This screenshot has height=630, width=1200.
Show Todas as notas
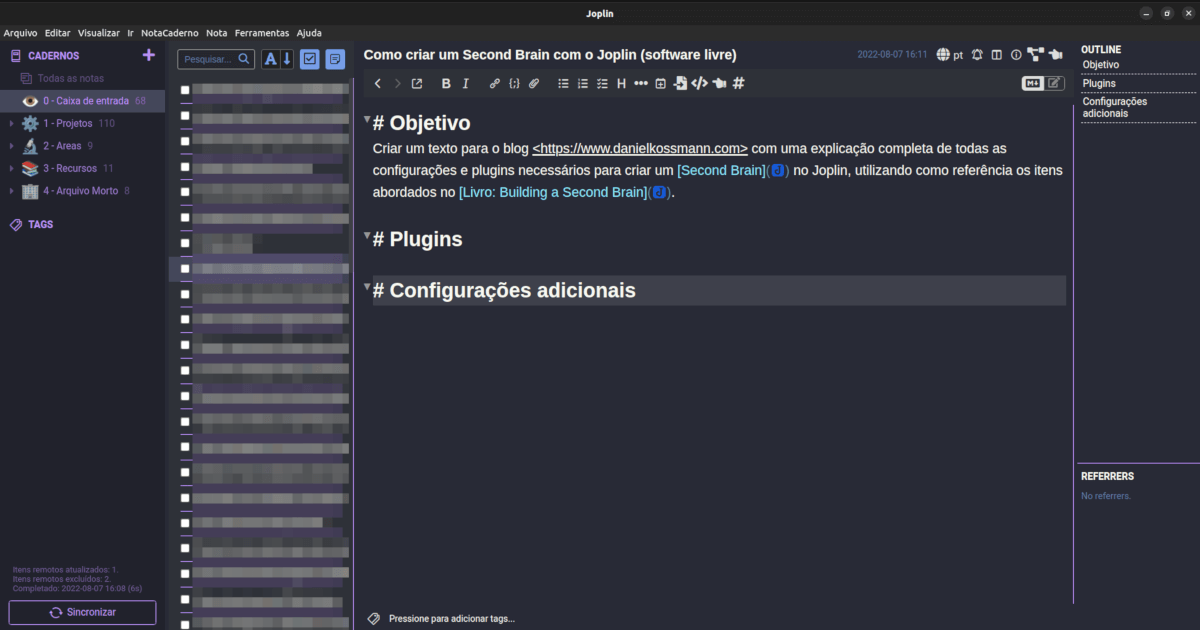coord(71,78)
